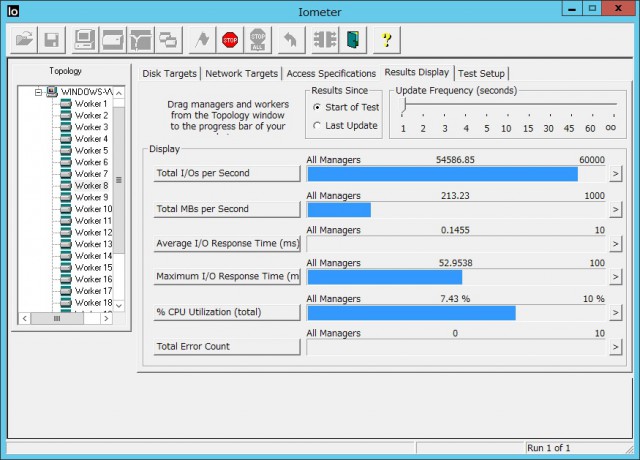The width and height of the screenshot is (640, 460).
Task: Expand details arrow for % CPU Utilization
Action: pyautogui.click(x=616, y=313)
